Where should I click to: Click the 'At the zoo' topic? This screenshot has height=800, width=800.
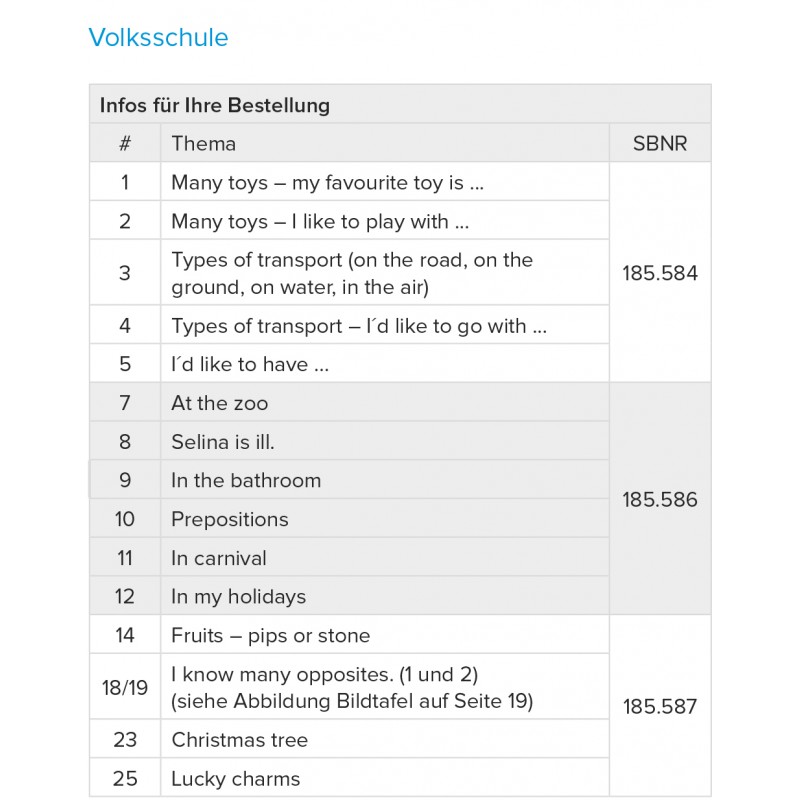pos(220,404)
